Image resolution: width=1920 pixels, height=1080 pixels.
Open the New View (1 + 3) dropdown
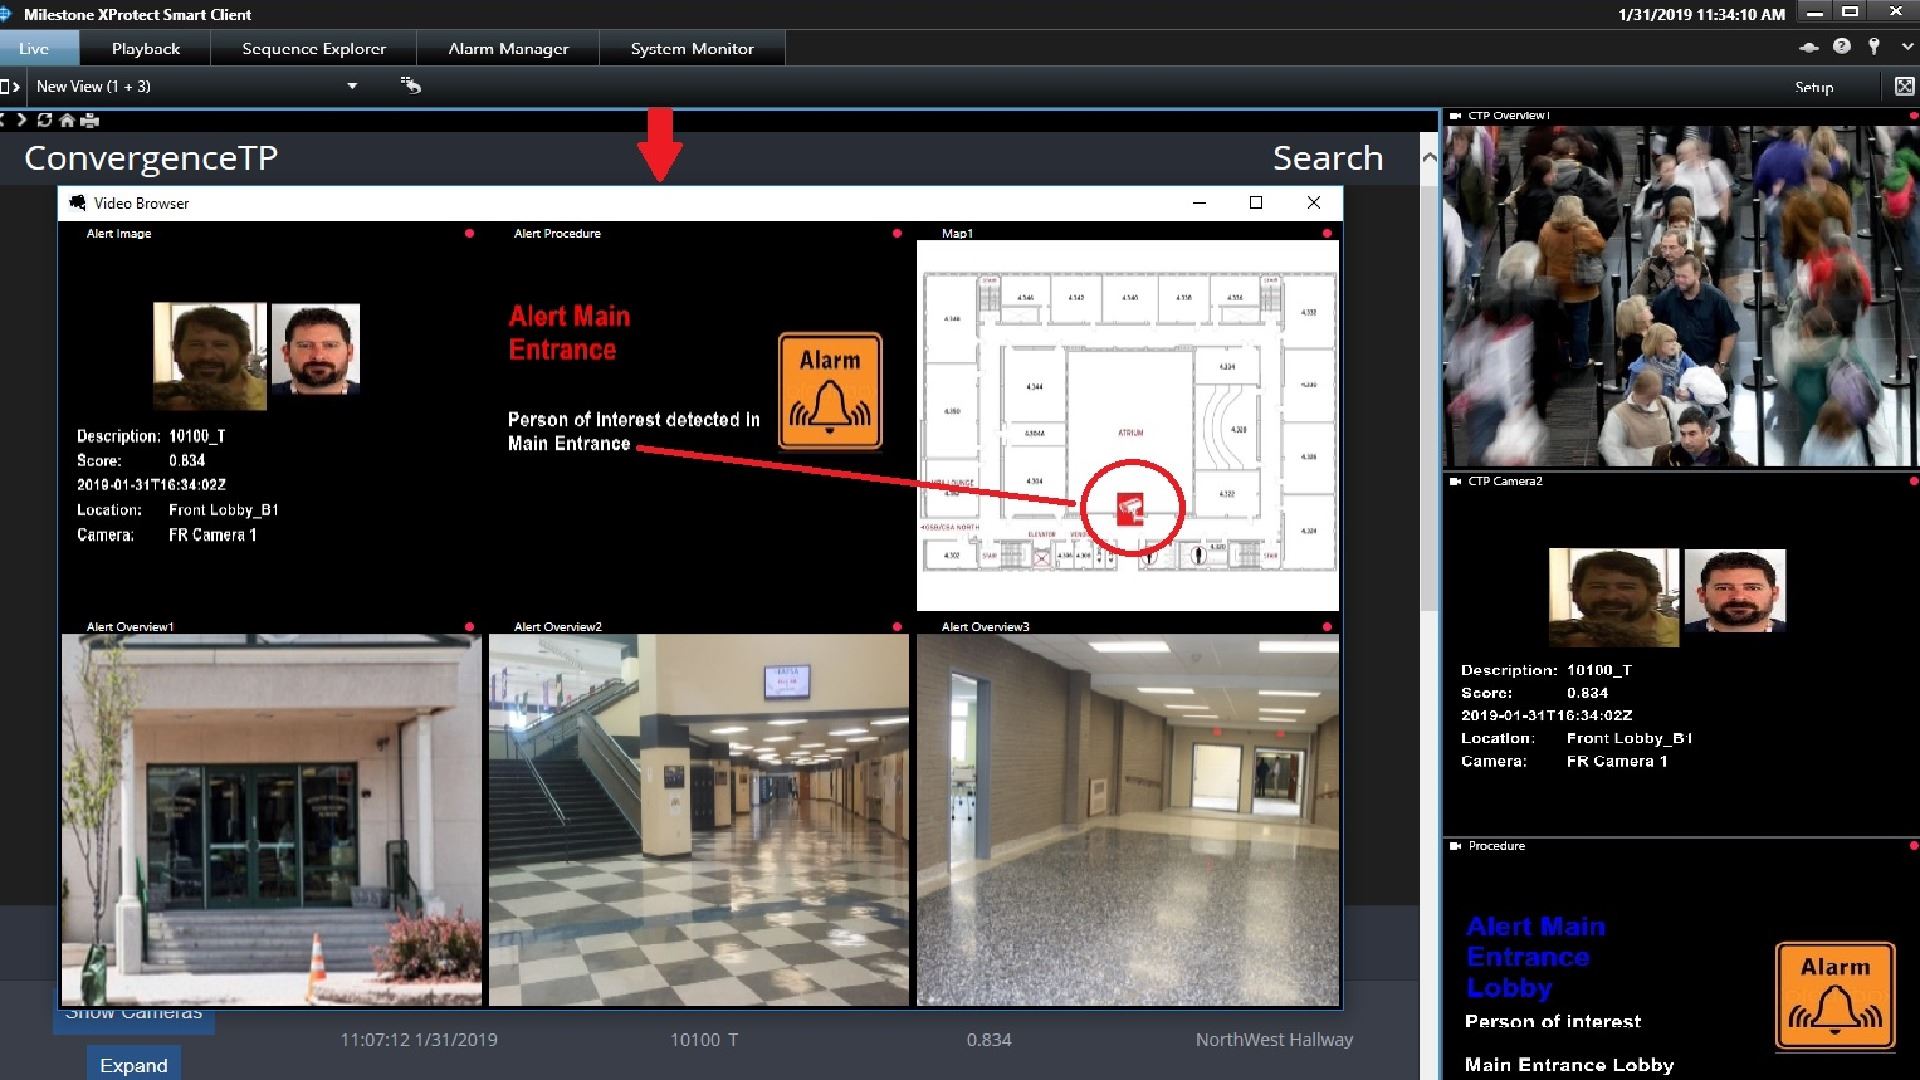197,86
